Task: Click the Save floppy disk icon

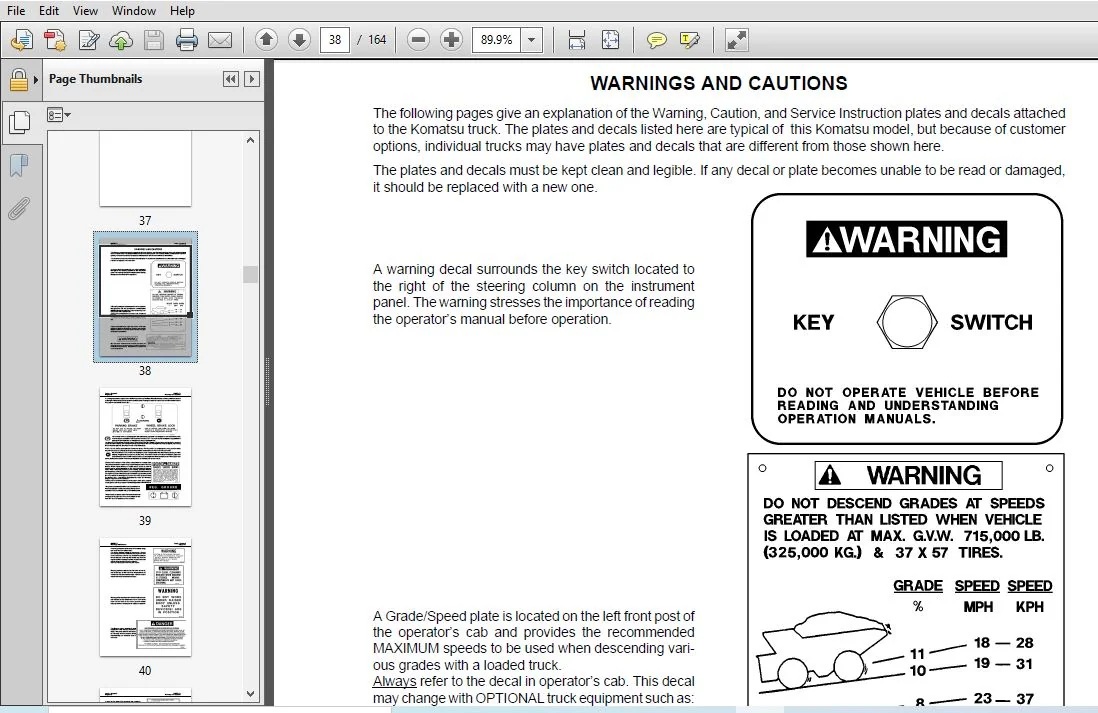Action: [153, 40]
